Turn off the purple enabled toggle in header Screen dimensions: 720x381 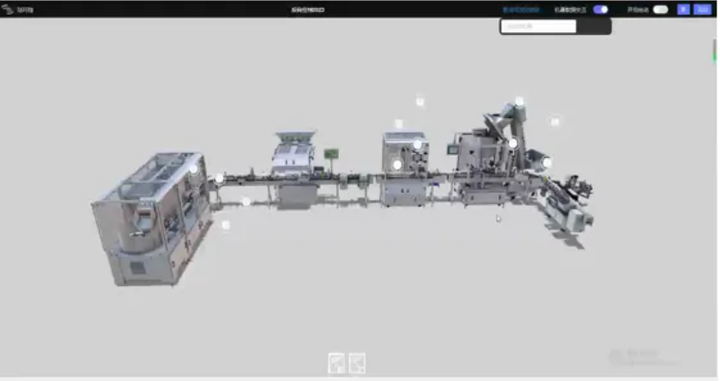(601, 10)
